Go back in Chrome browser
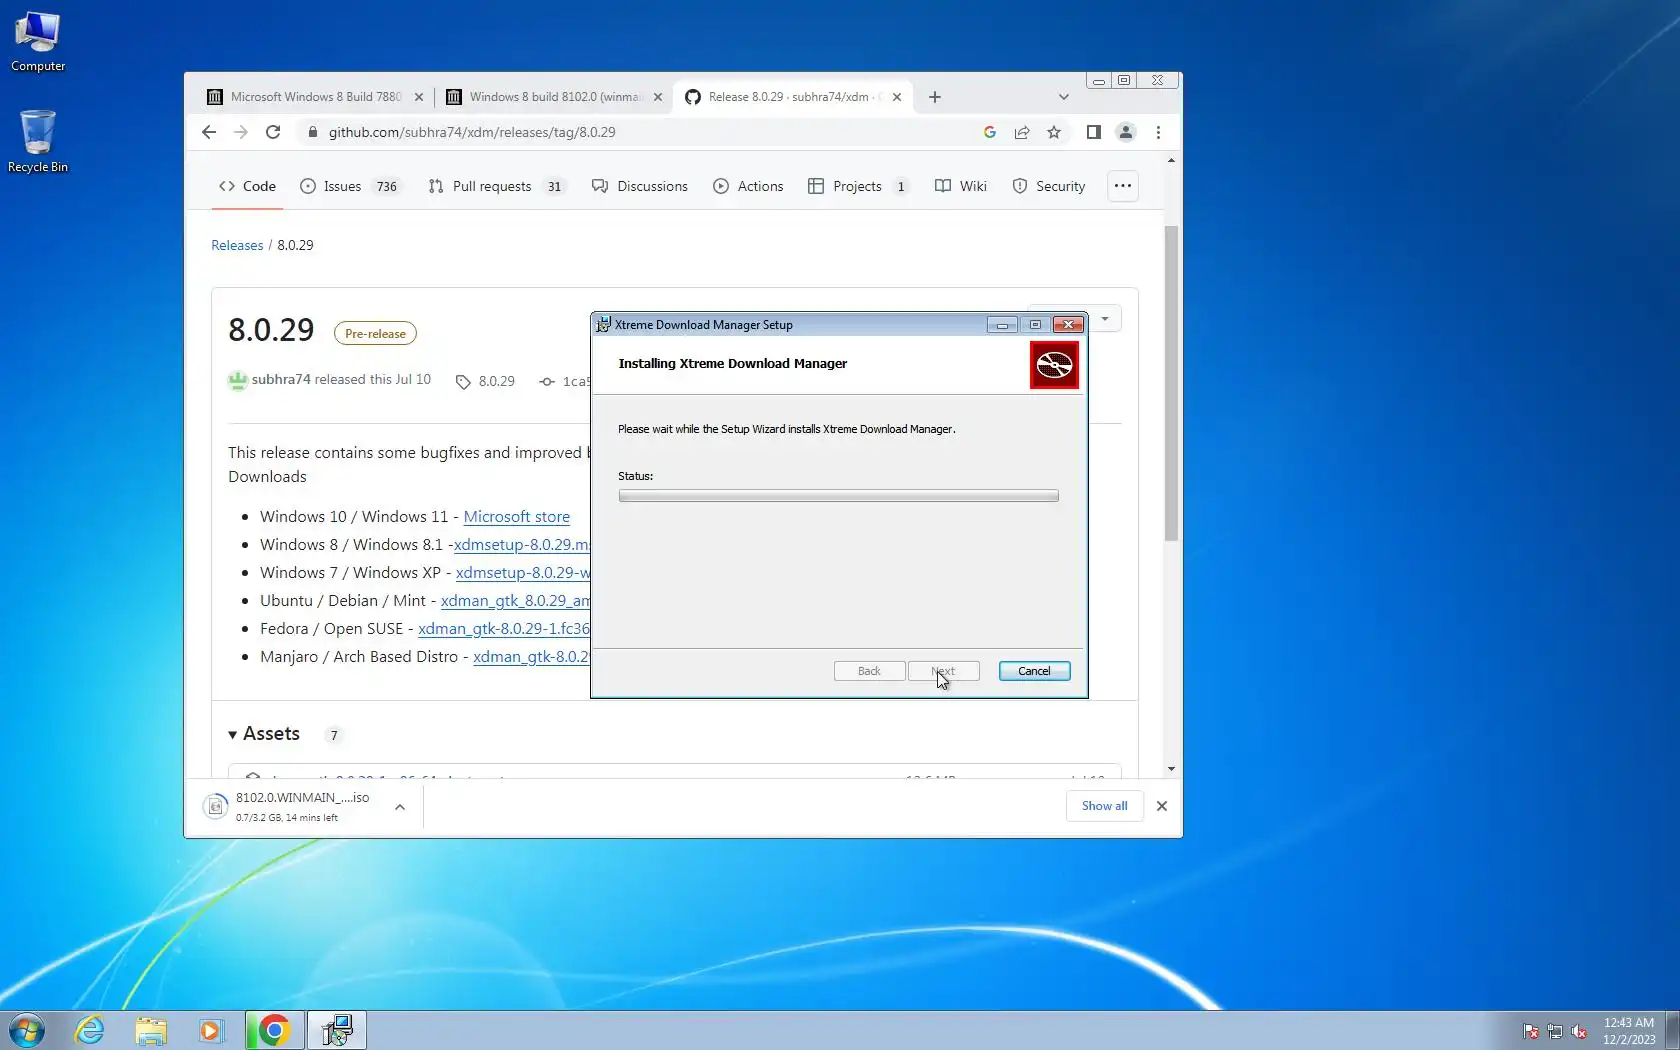1680x1050 pixels. (209, 132)
